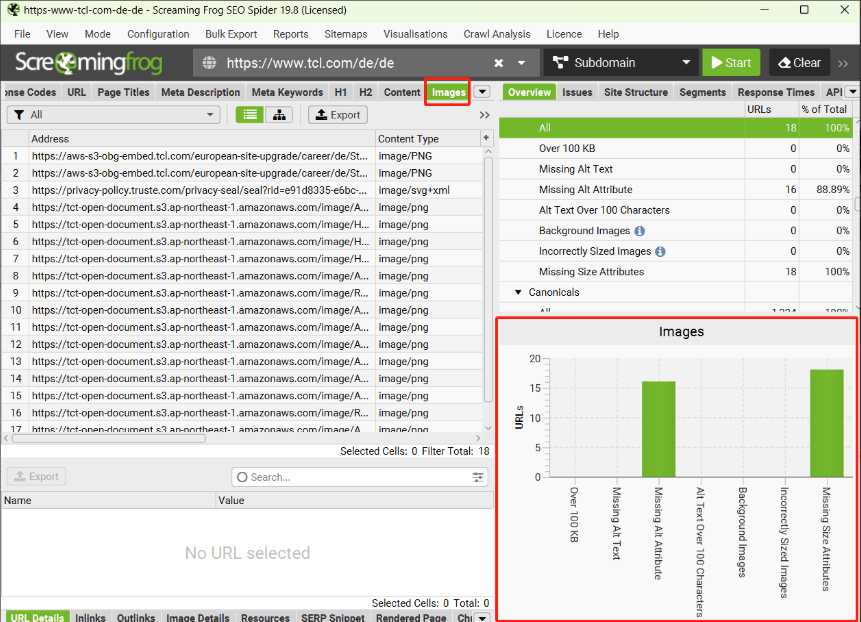
Task: Open the All filter dropdown
Action: click(x=112, y=115)
